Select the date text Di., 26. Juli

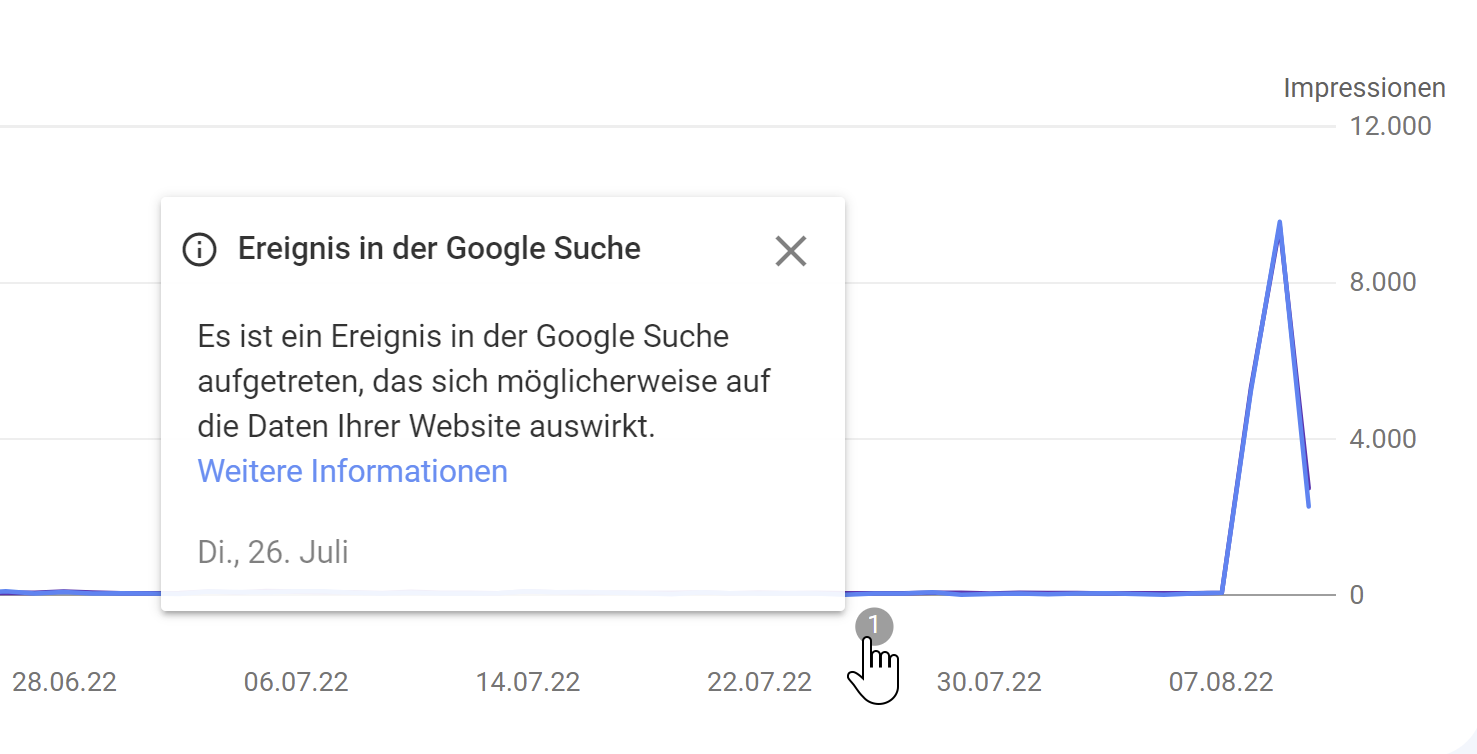(272, 551)
